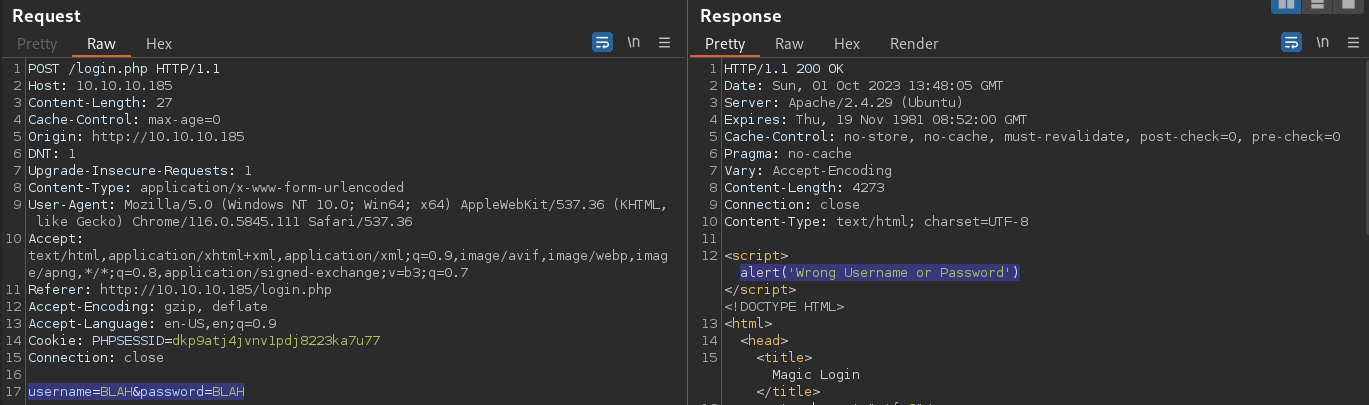Image resolution: width=1369 pixels, height=405 pixels.
Task: Toggle non-printable characters in the Request panel
Action: [633, 42]
